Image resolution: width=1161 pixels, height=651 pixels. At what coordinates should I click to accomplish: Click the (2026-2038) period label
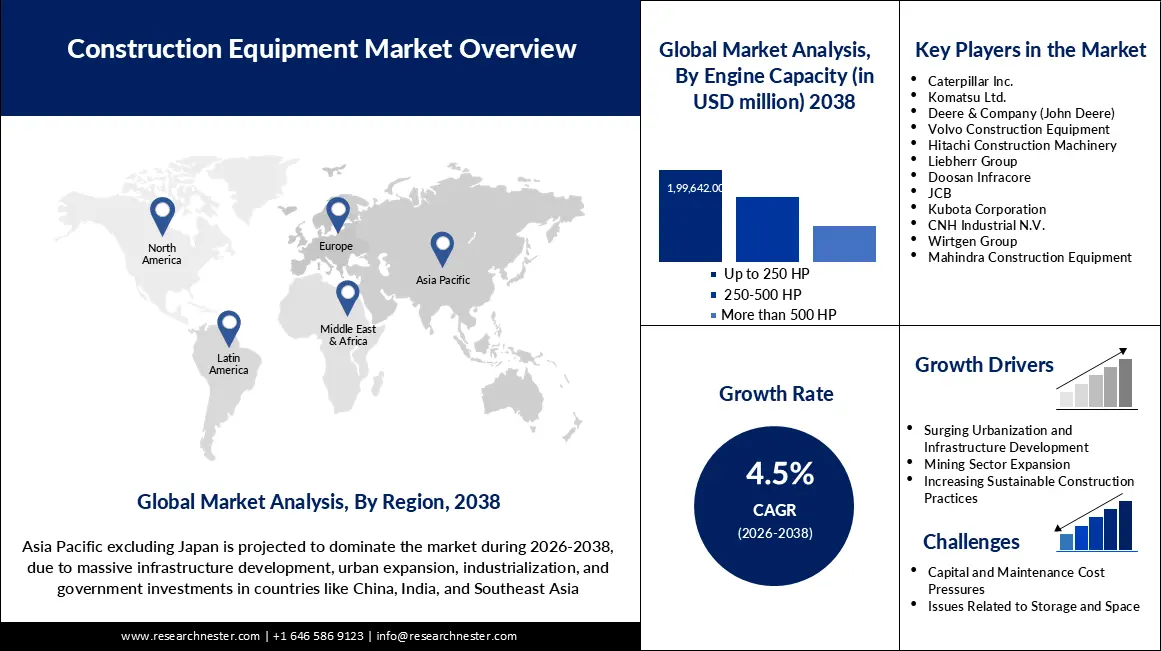(x=774, y=533)
